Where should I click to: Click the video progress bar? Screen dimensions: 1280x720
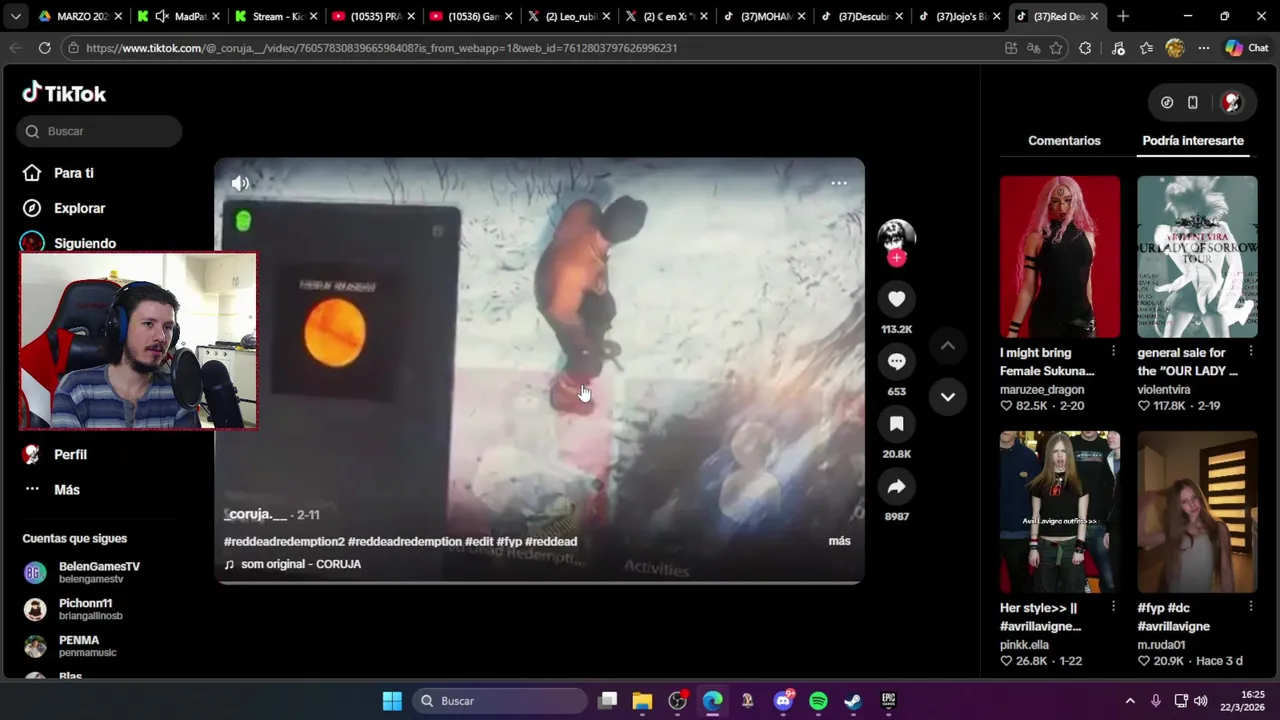click(x=539, y=582)
